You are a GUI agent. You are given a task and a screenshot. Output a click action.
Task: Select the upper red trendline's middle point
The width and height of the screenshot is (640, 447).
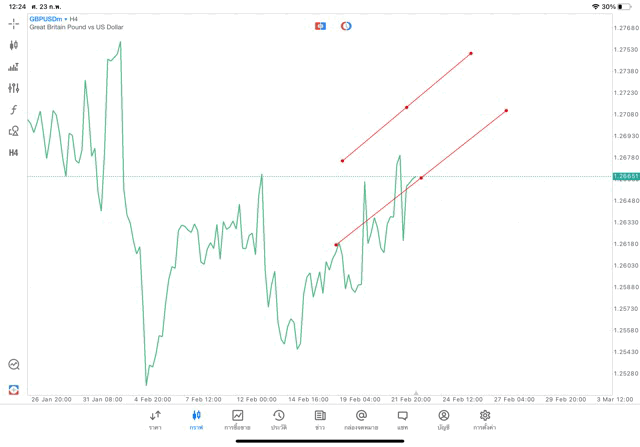(406, 107)
